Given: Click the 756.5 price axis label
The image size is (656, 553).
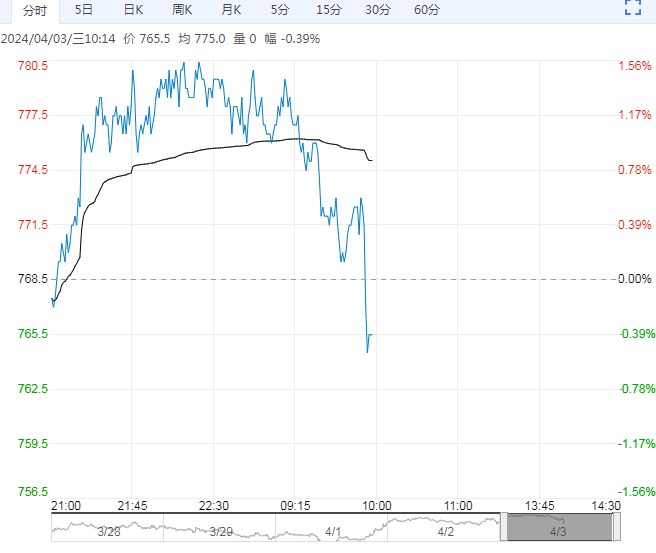Looking at the screenshot, I should coord(33,492).
